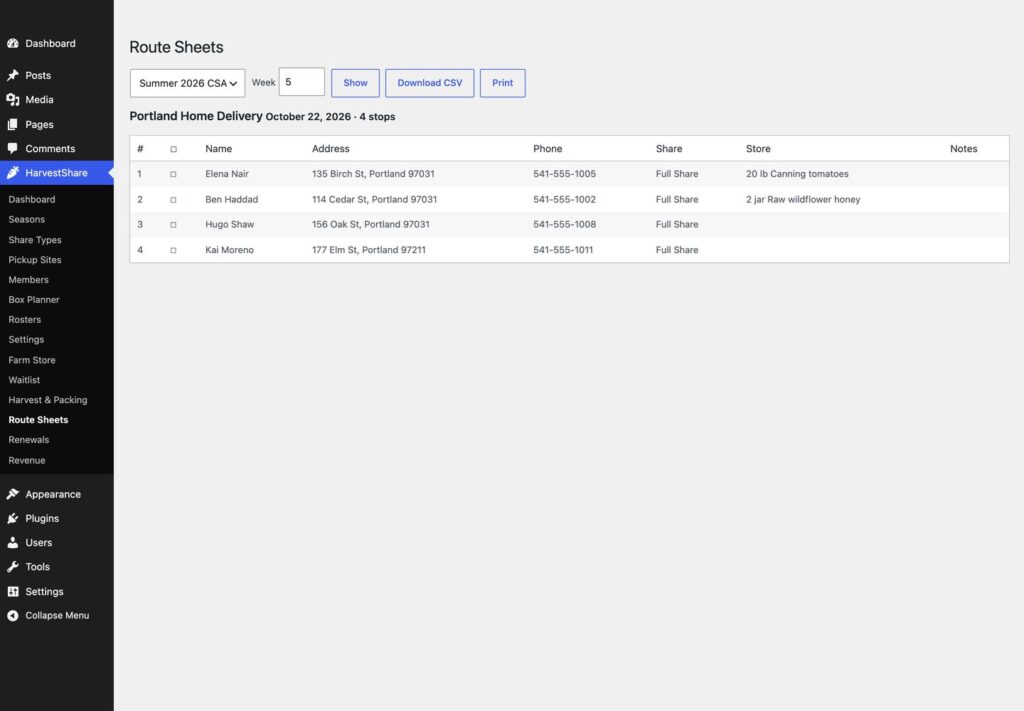Open Revenue submenu item
The image size is (1024, 711).
point(27,460)
